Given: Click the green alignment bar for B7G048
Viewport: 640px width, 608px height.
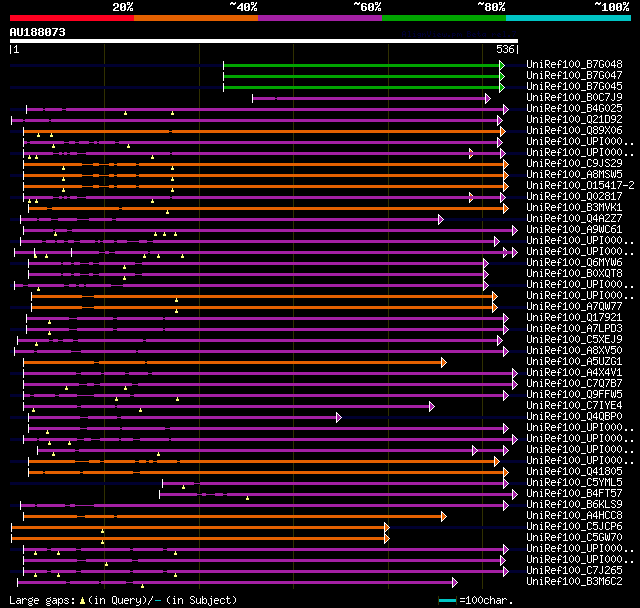Looking at the screenshot, I should 362,65.
